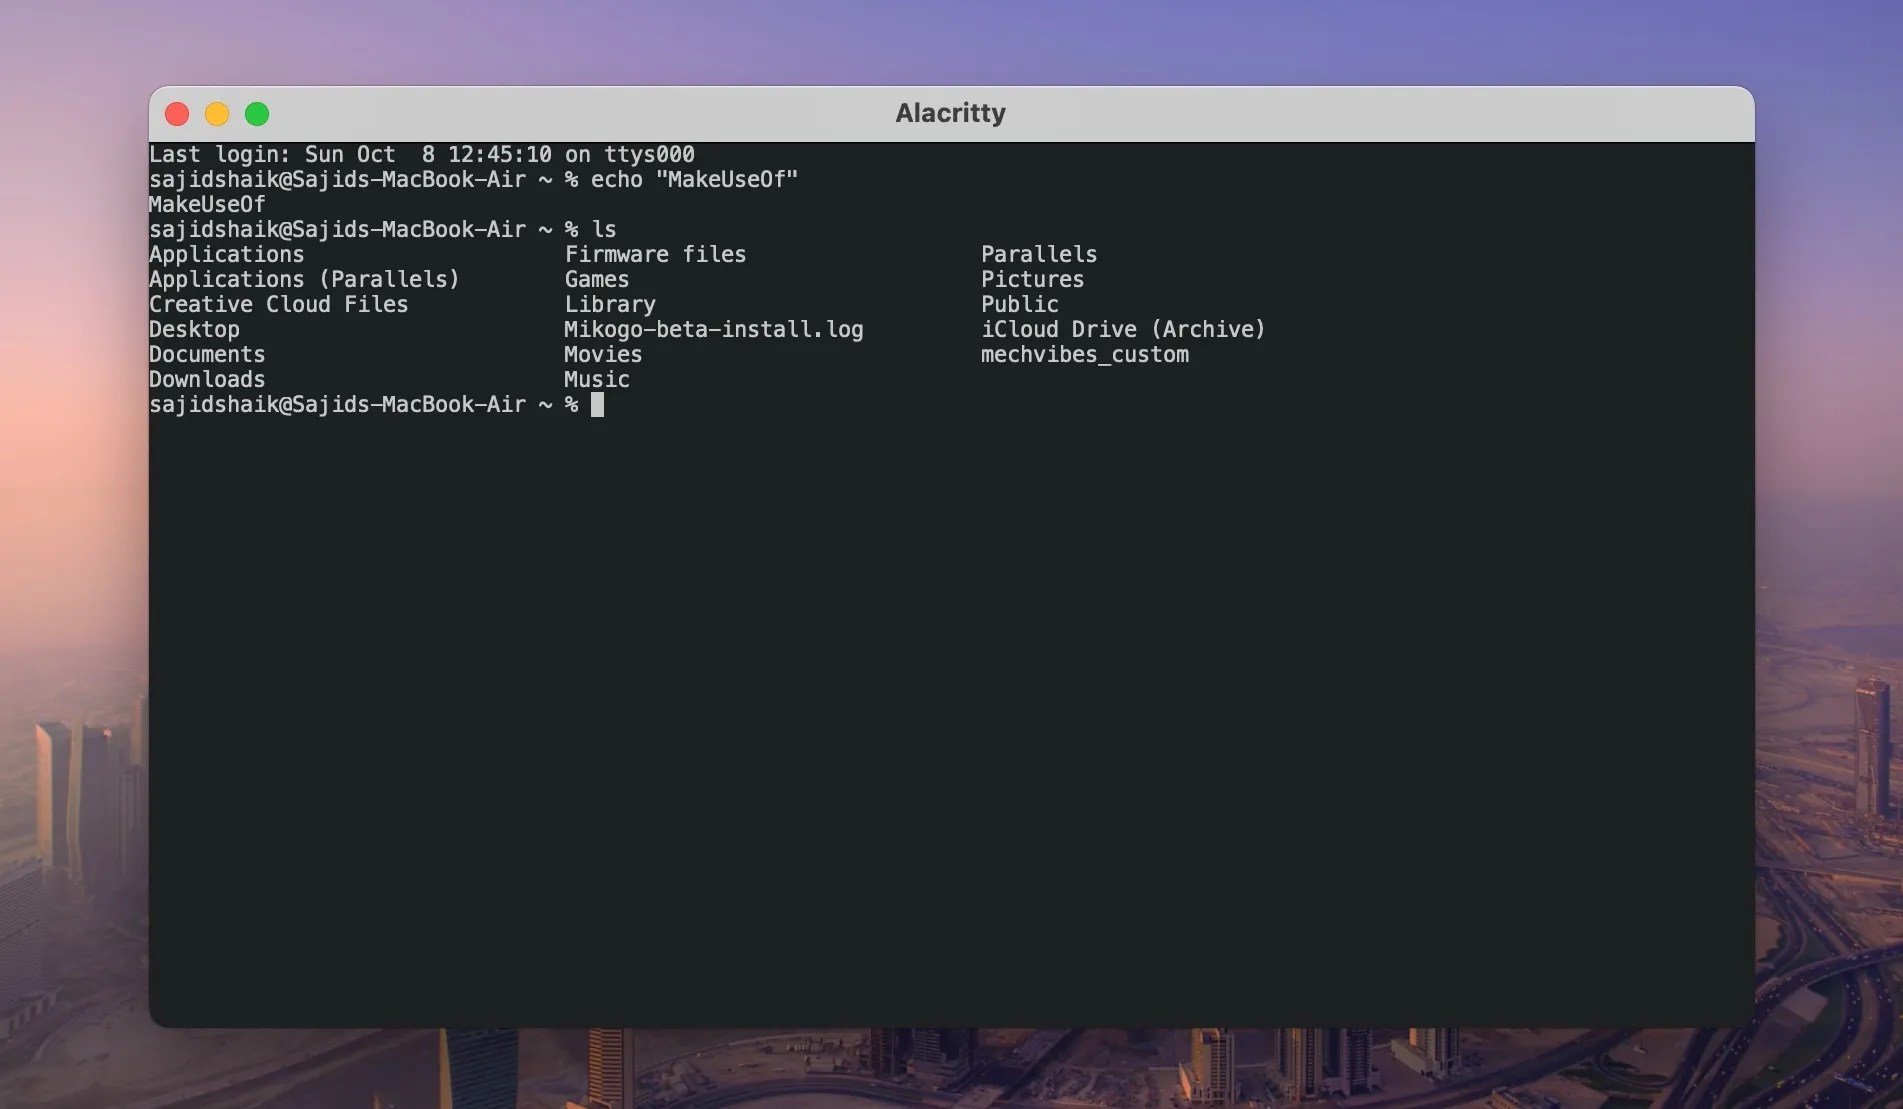Click the Last login timestamp line
Image resolution: width=1903 pixels, height=1109 pixels.
tap(420, 154)
